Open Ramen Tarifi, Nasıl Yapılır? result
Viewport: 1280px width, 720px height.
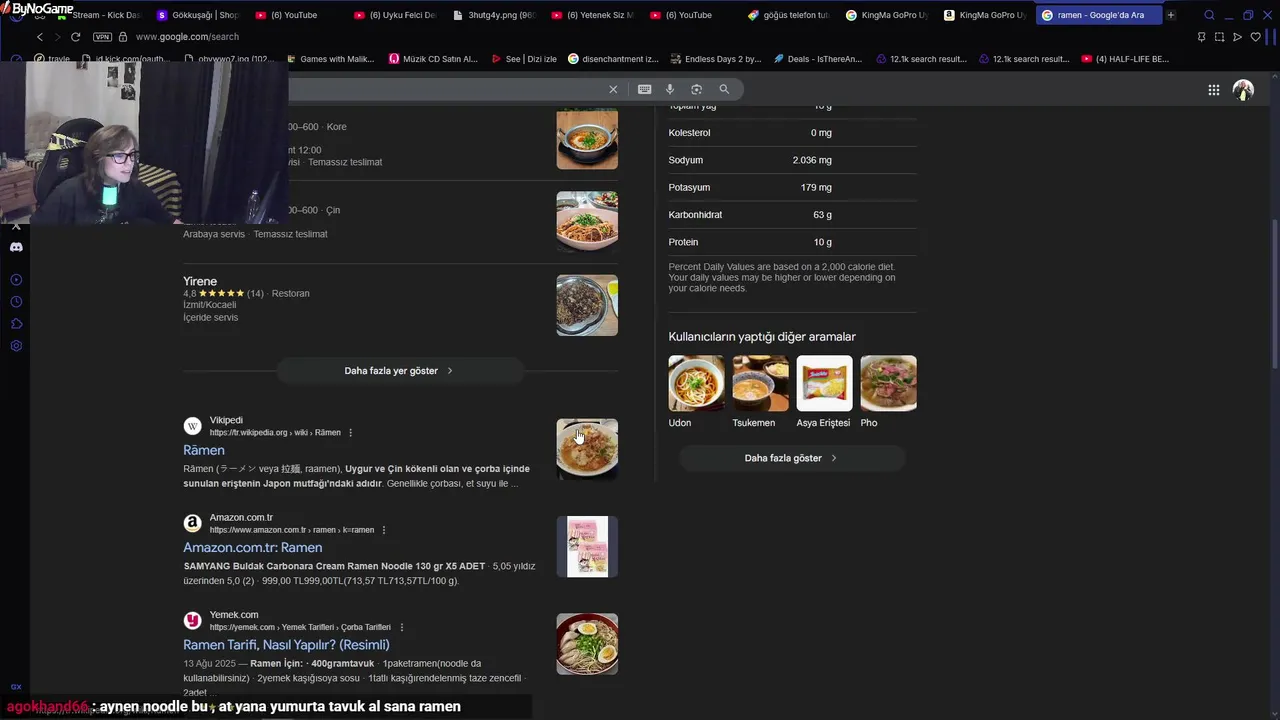(x=286, y=645)
